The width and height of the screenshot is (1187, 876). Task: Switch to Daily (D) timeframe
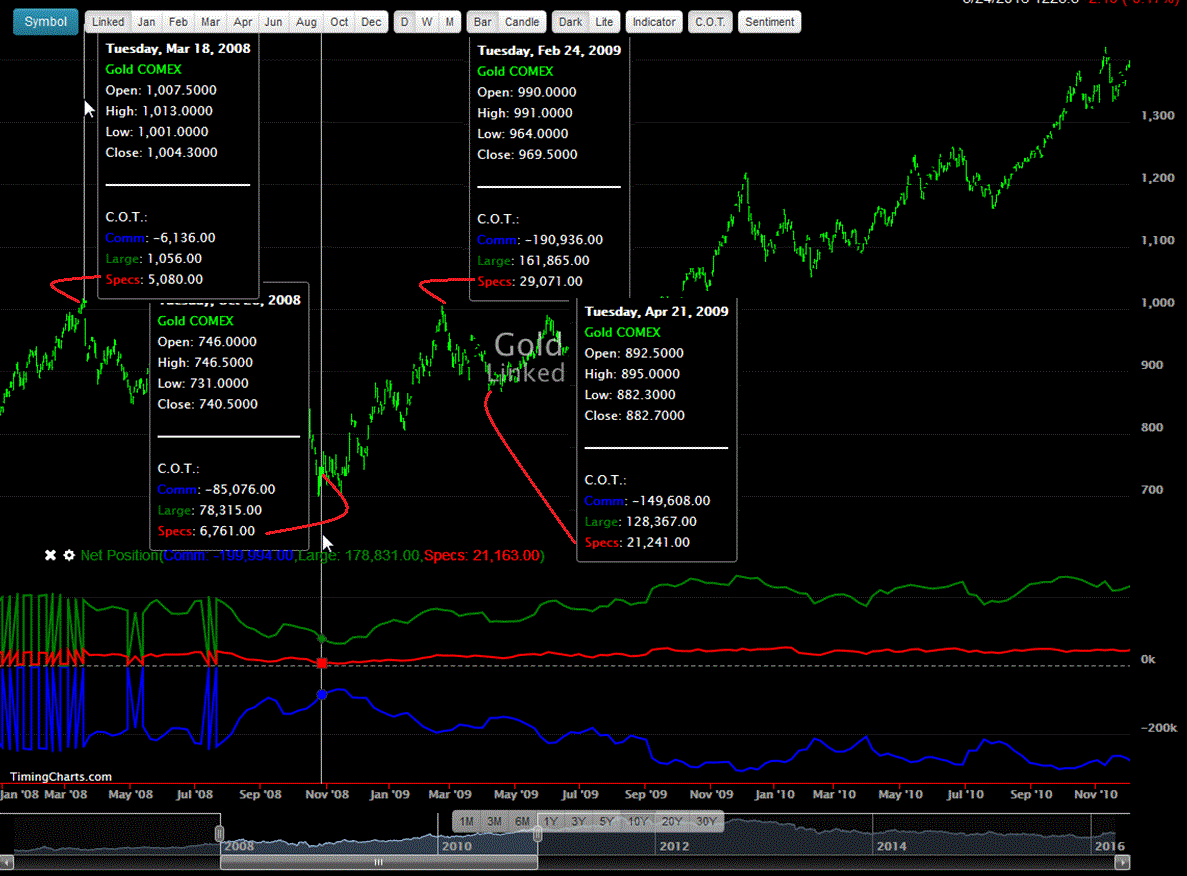pos(404,22)
